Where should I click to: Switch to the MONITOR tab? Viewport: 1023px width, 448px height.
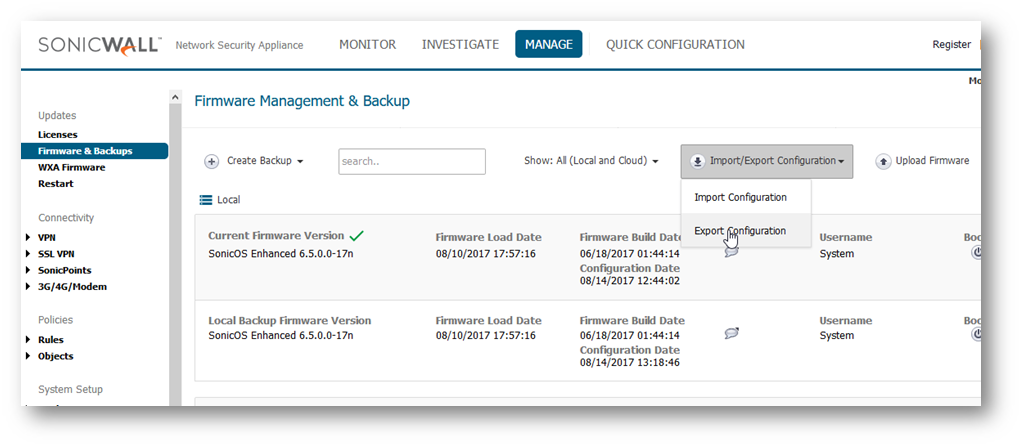point(367,45)
